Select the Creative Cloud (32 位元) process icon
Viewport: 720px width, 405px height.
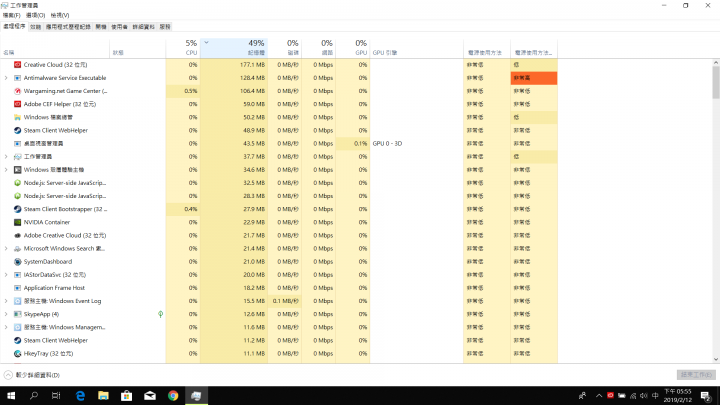[17, 65]
